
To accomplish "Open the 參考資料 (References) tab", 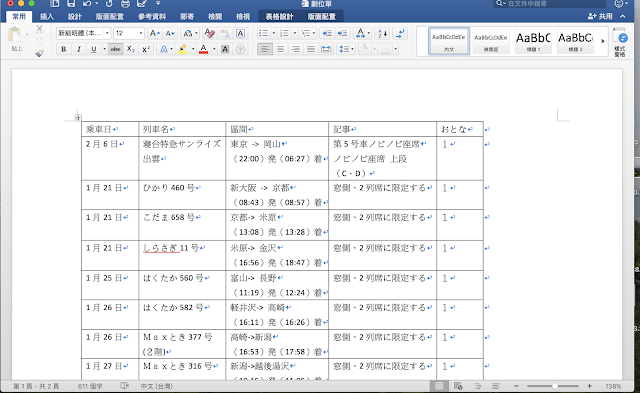I will (x=152, y=16).
